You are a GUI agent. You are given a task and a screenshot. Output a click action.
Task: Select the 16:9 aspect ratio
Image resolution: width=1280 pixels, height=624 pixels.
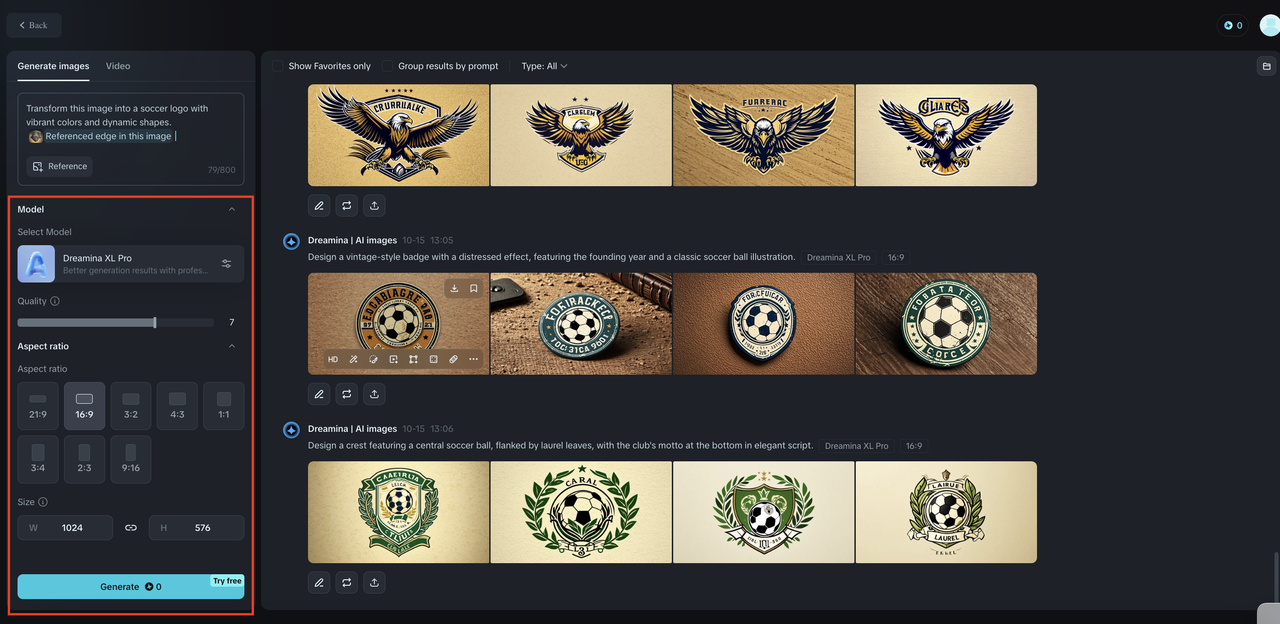click(x=84, y=406)
